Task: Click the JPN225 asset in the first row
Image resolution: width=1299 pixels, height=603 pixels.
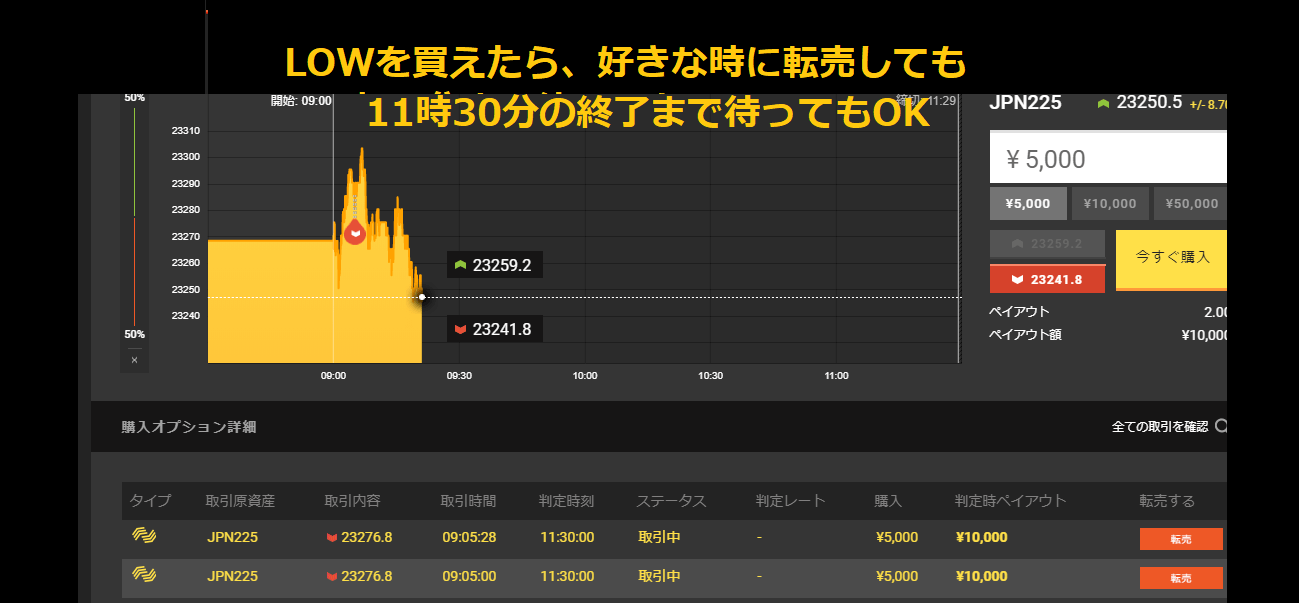Action: pyautogui.click(x=232, y=537)
